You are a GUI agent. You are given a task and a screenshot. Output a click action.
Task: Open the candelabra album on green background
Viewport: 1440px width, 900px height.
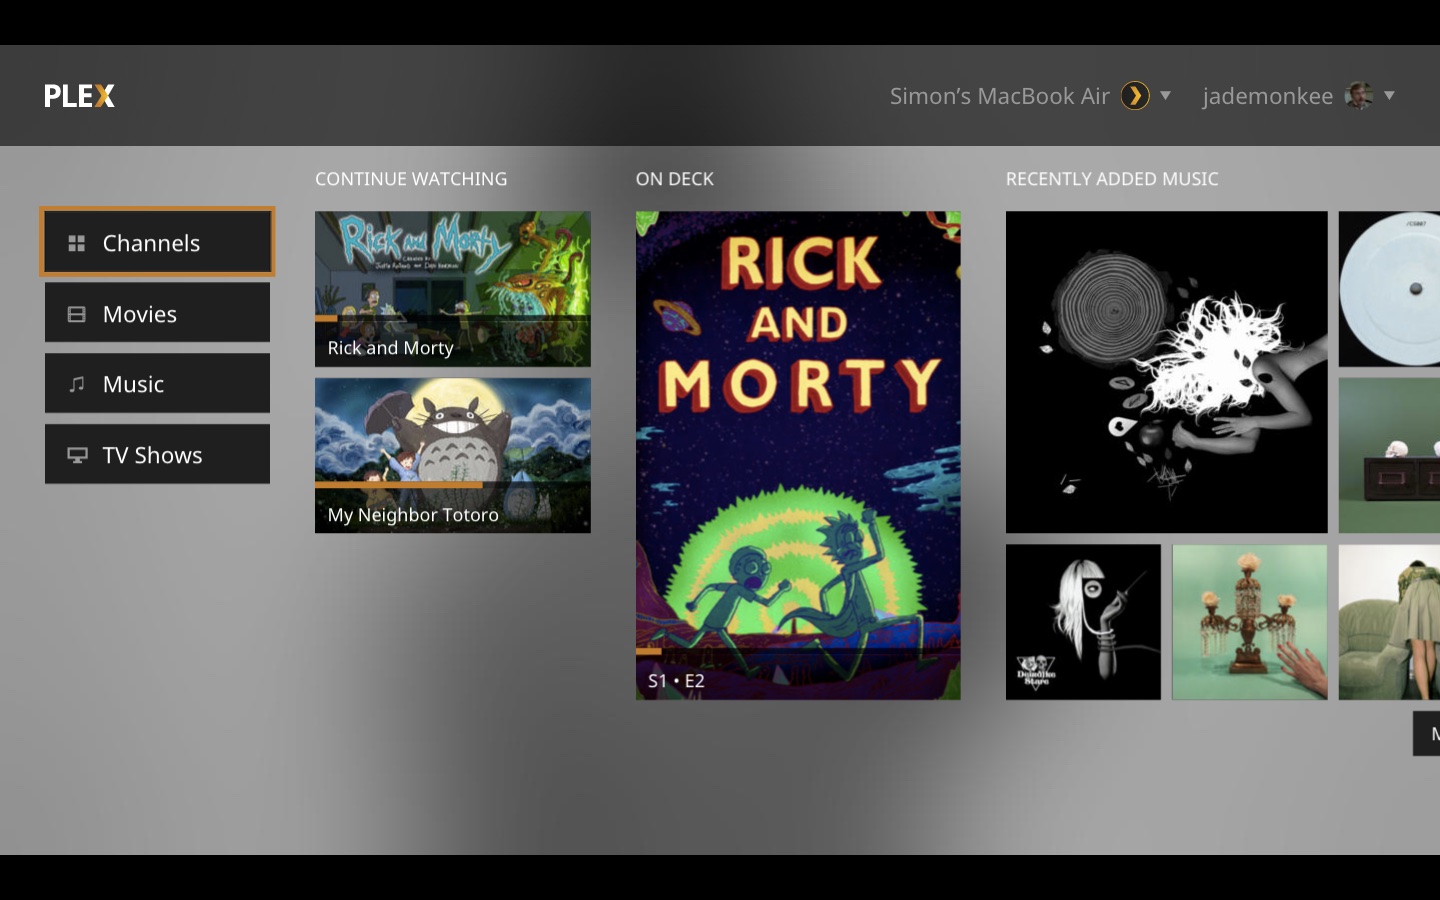point(1249,622)
